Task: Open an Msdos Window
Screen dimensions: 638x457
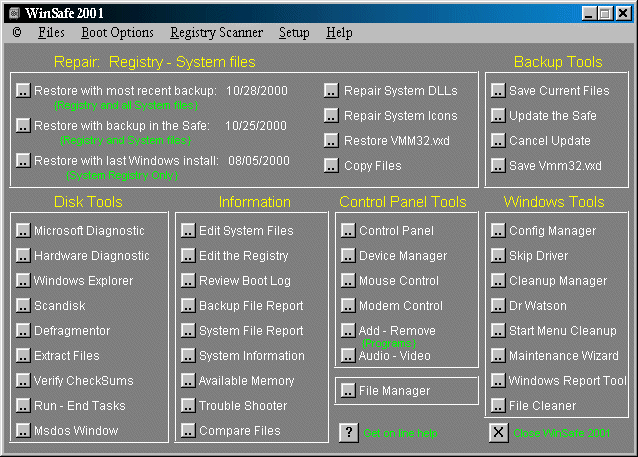Action: 24,430
